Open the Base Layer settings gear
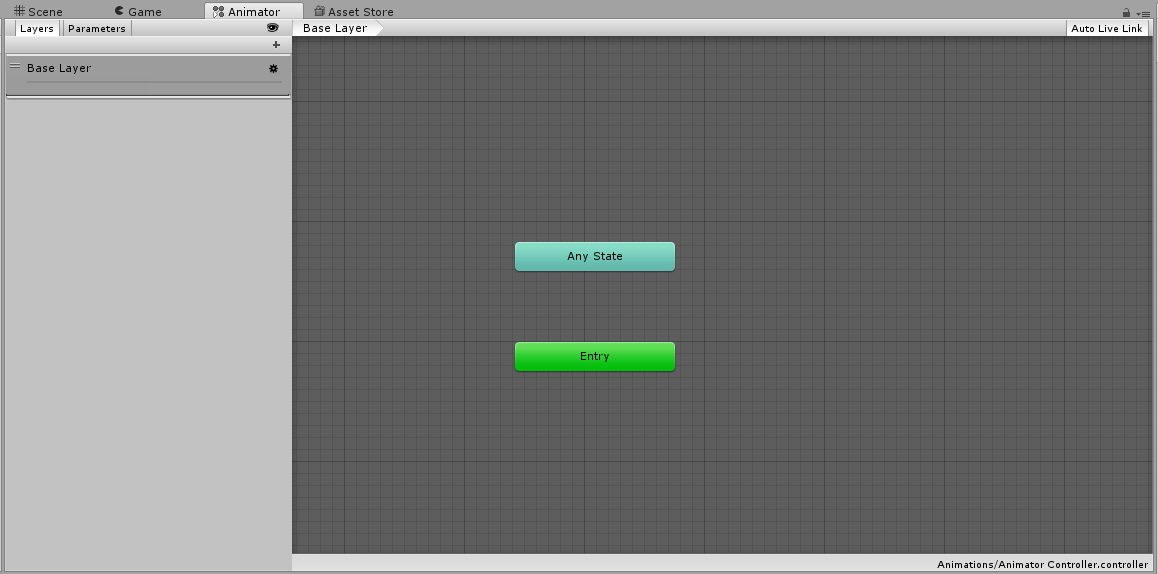The image size is (1158, 574). 273,69
